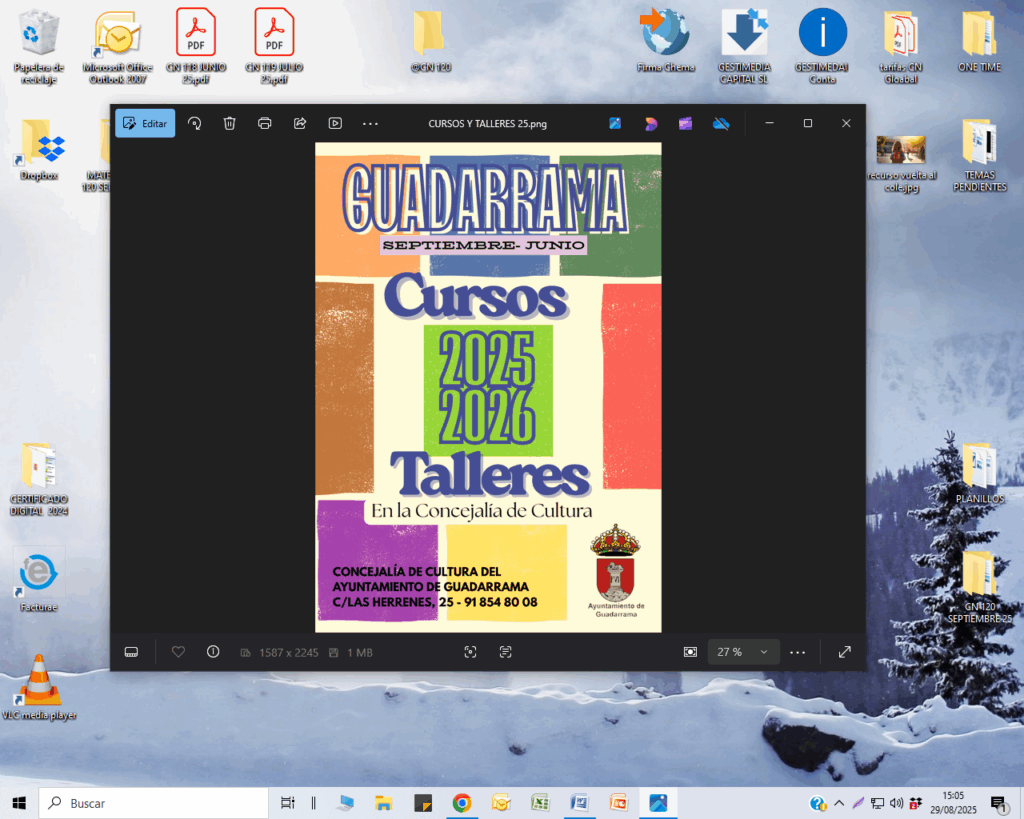This screenshot has height=819, width=1024.
Task: Open the Photos app icon in title bar
Action: click(615, 123)
